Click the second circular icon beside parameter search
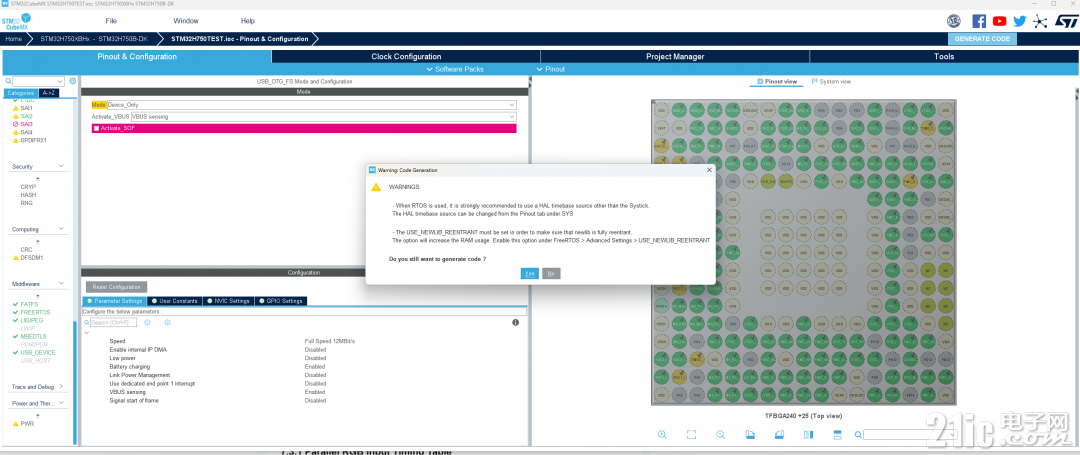This screenshot has height=455, width=1080. [167, 322]
